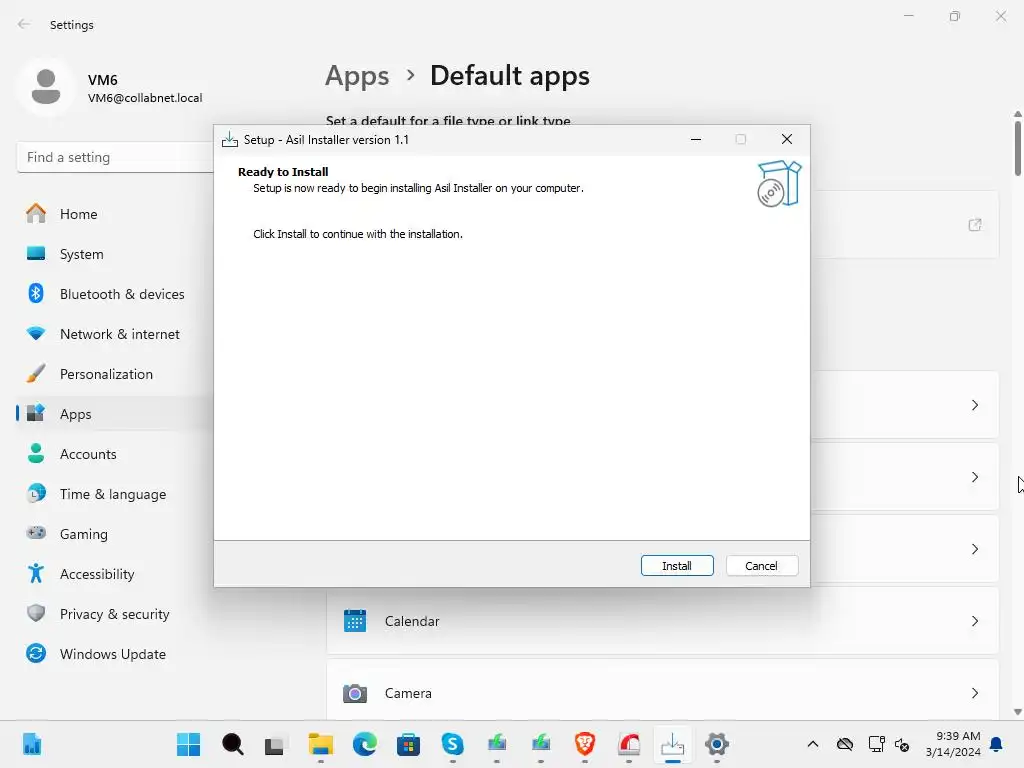Click the Network wifi icon in sidebar
The image size is (1024, 768).
click(x=36, y=333)
